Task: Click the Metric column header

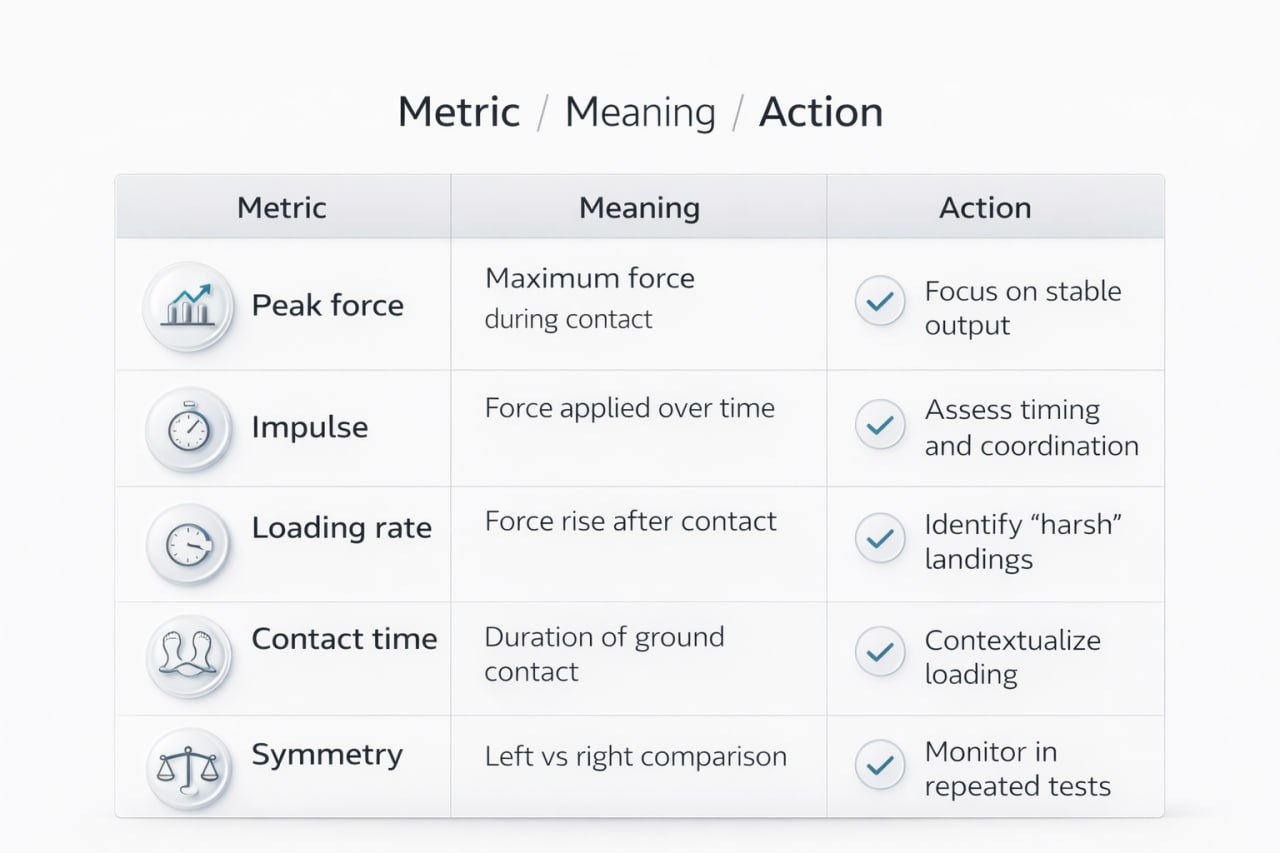Action: point(282,208)
